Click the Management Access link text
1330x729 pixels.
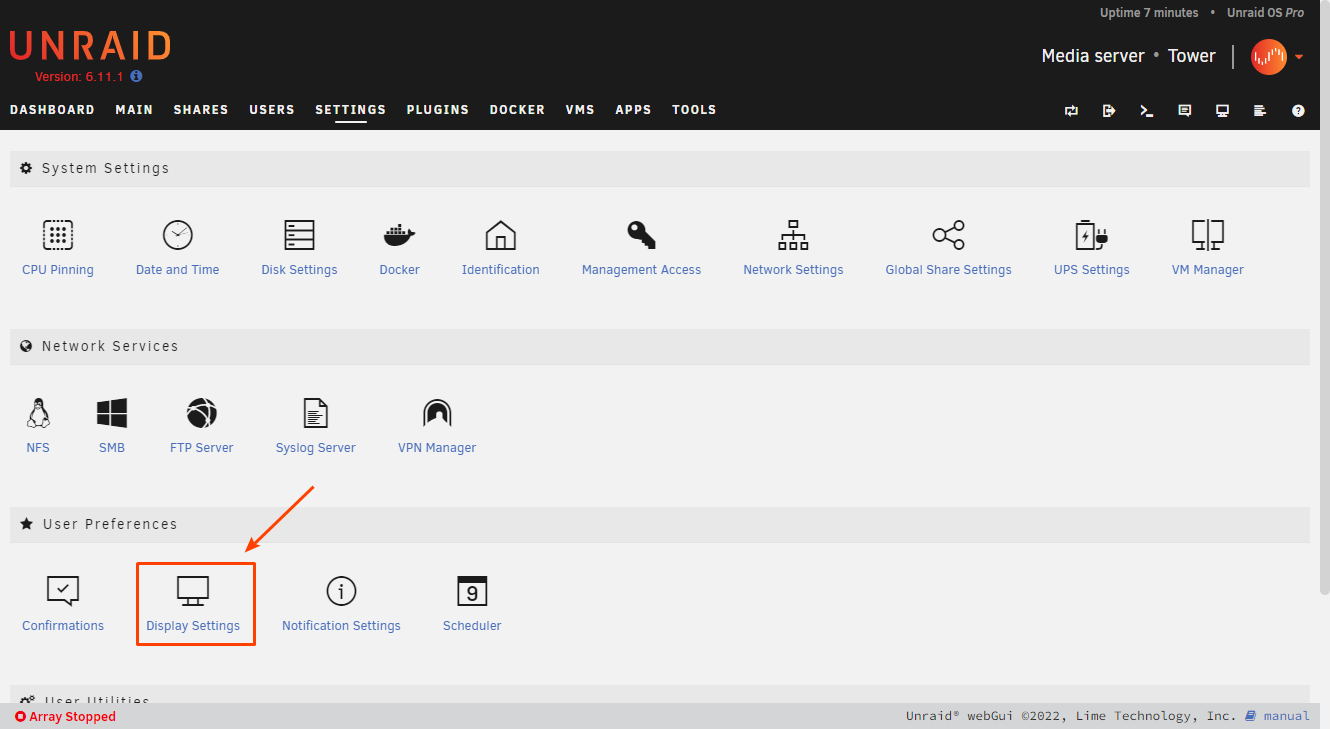pos(641,270)
